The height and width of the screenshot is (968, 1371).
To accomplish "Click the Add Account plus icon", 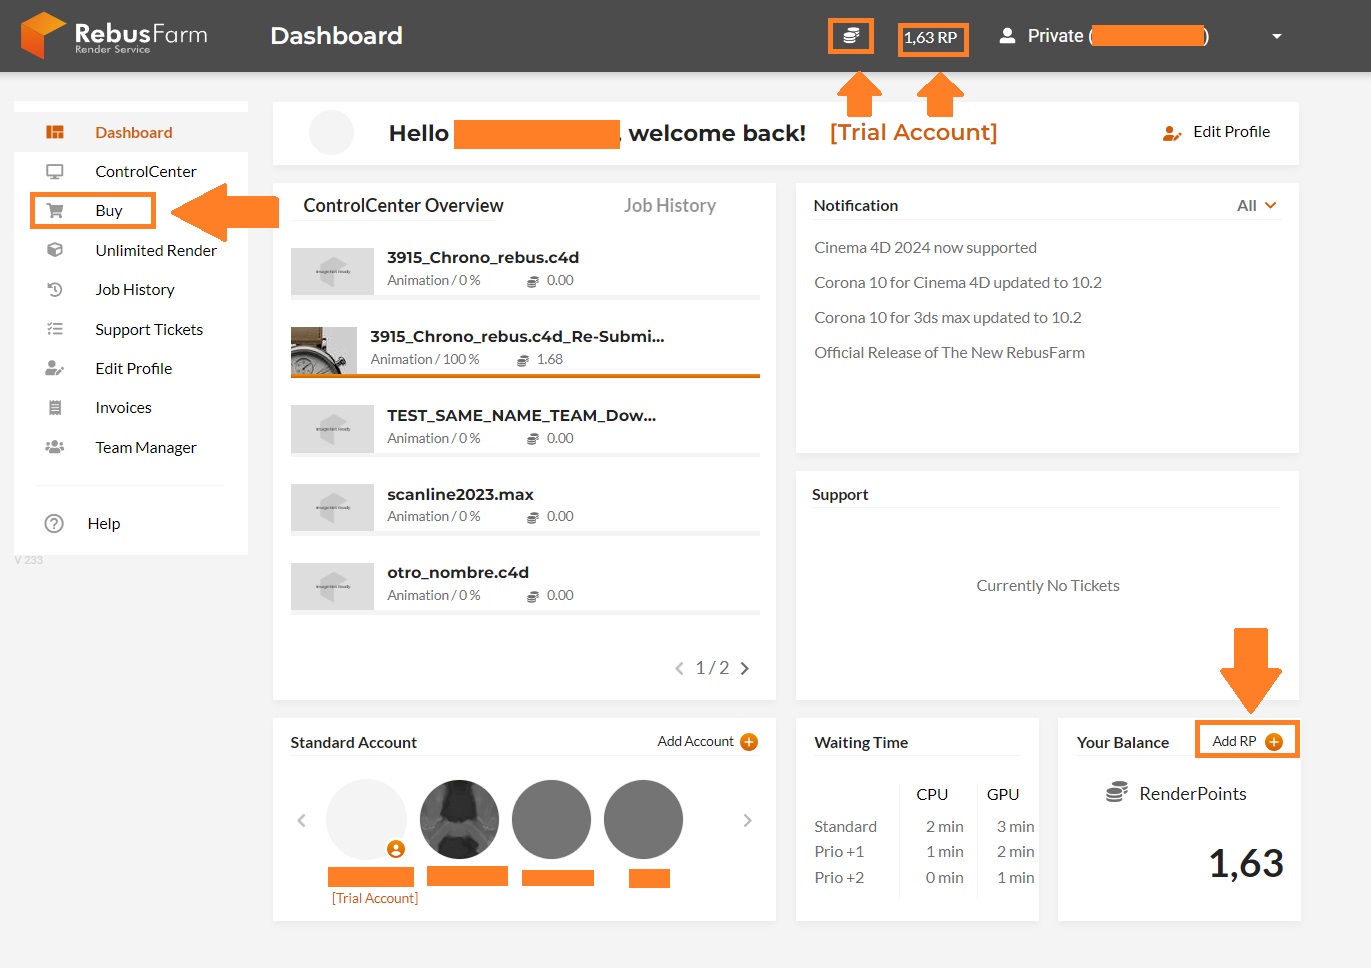I will pos(749,742).
